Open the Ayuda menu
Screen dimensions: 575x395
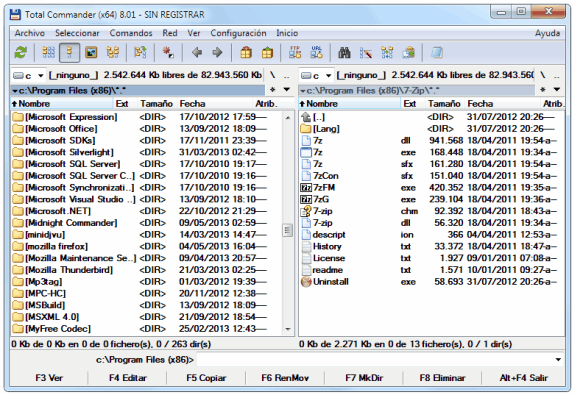coord(547,33)
